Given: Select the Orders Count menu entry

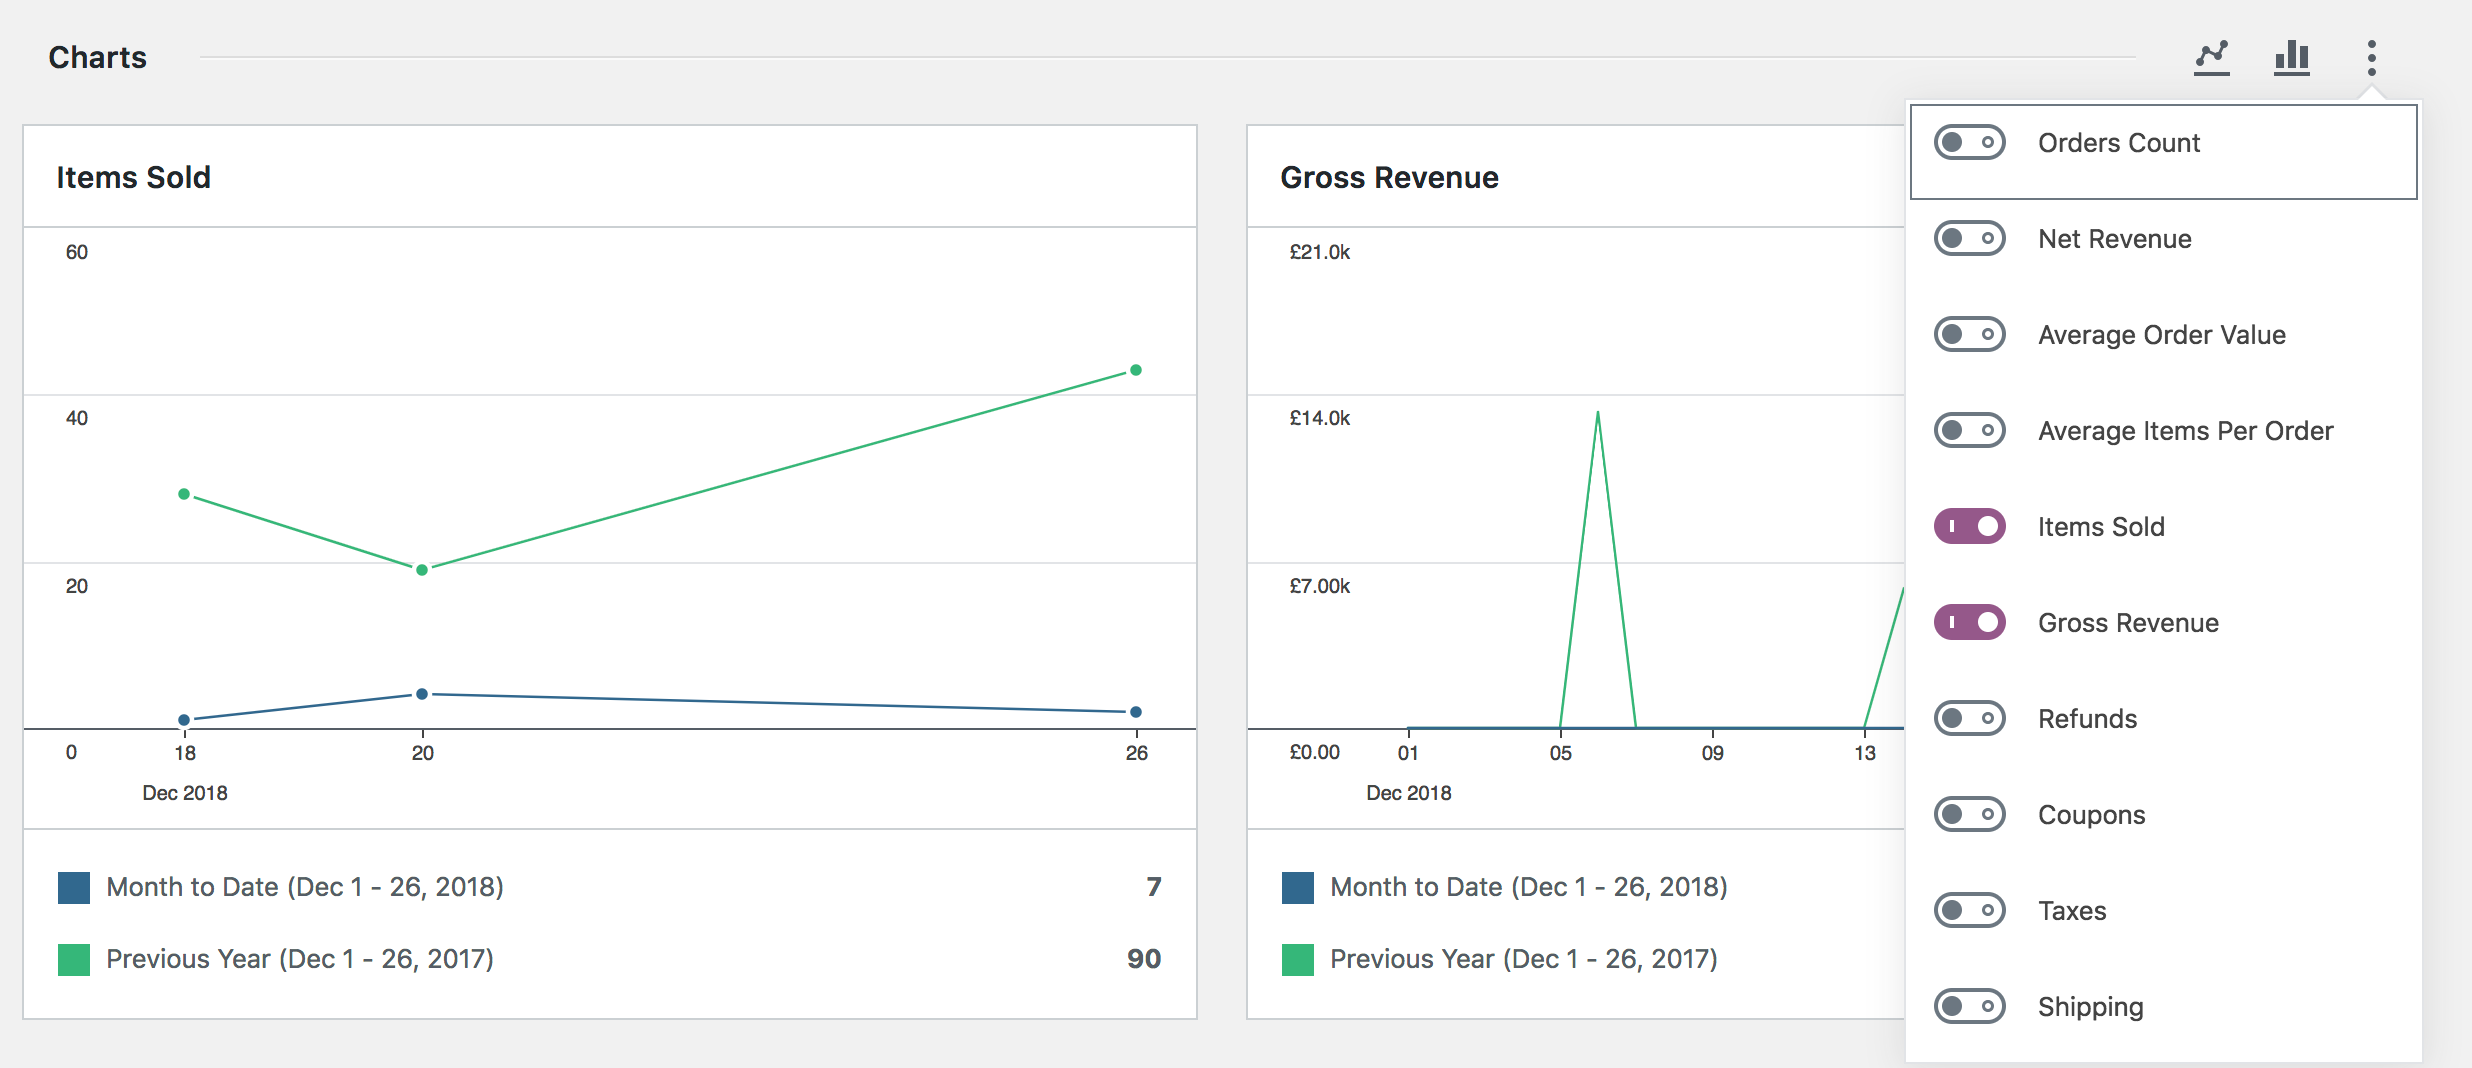Looking at the screenshot, I should (x=2117, y=142).
